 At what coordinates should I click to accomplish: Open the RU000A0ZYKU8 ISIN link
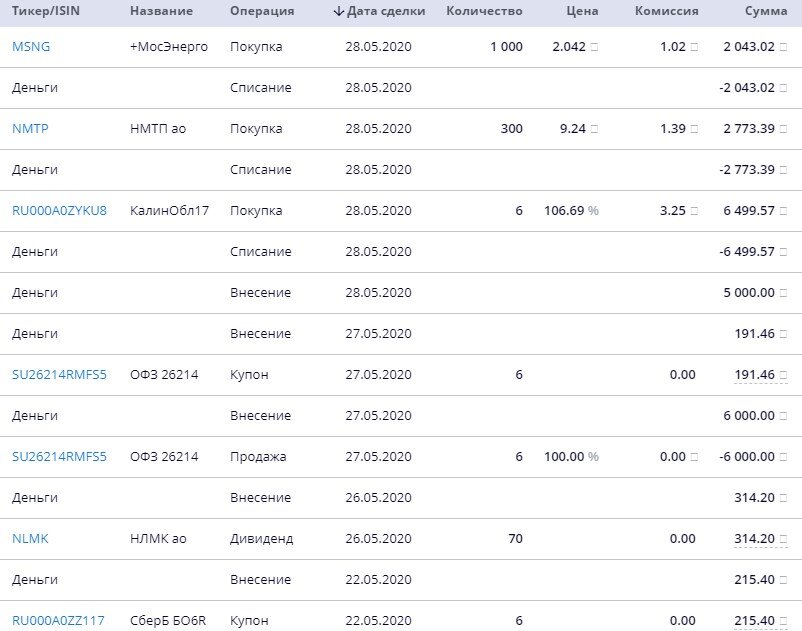coord(59,210)
